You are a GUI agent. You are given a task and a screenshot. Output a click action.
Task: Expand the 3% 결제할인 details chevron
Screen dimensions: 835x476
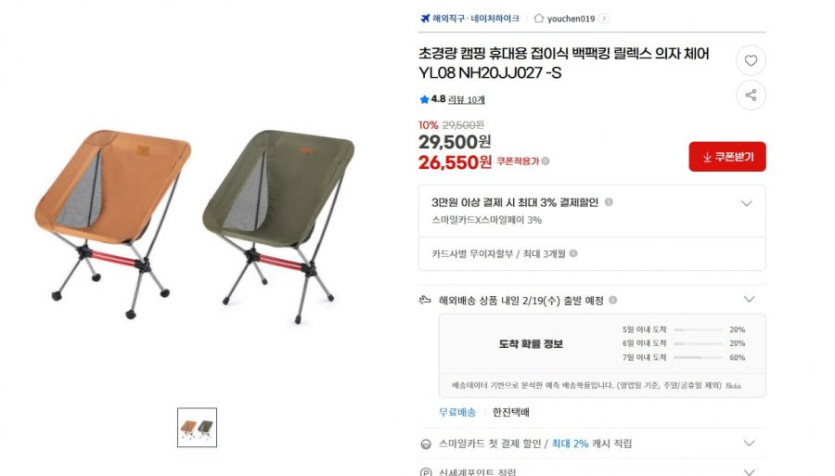tap(747, 203)
